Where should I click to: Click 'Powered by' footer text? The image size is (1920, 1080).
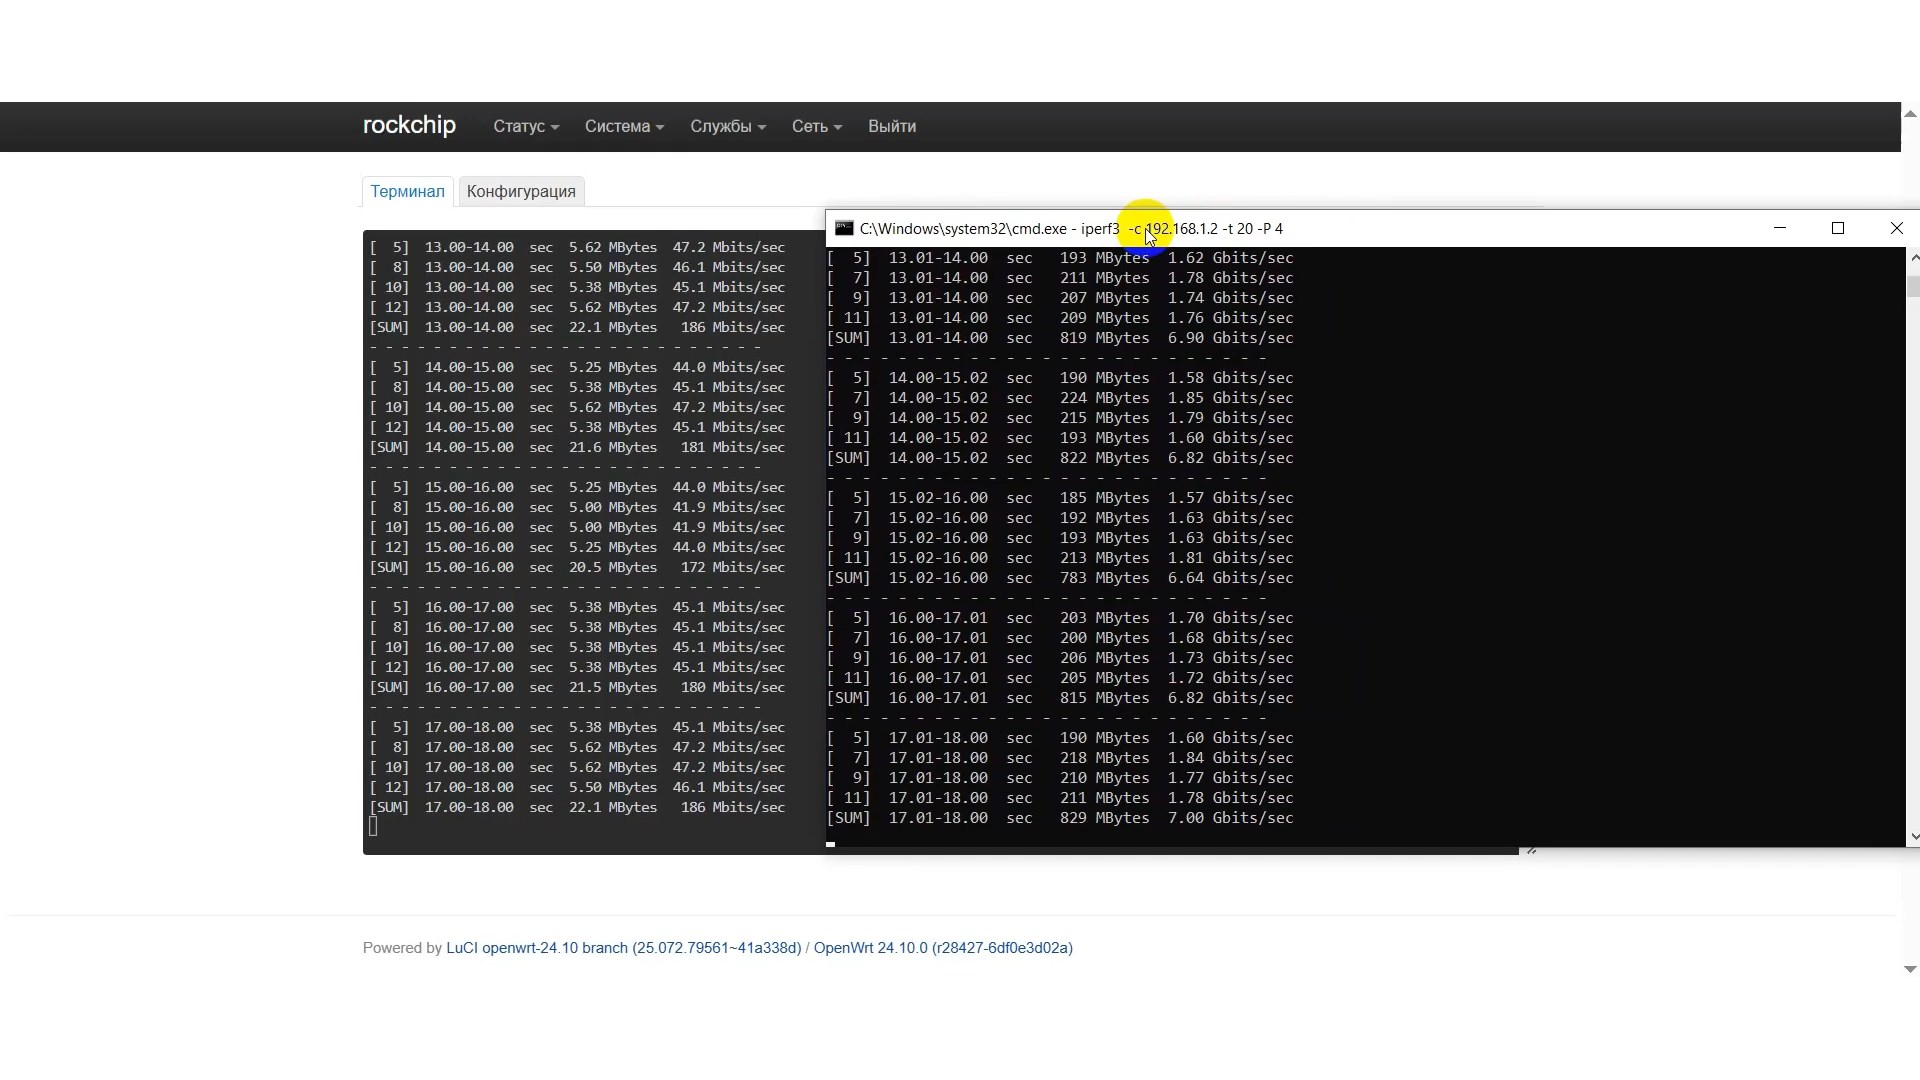tap(402, 948)
